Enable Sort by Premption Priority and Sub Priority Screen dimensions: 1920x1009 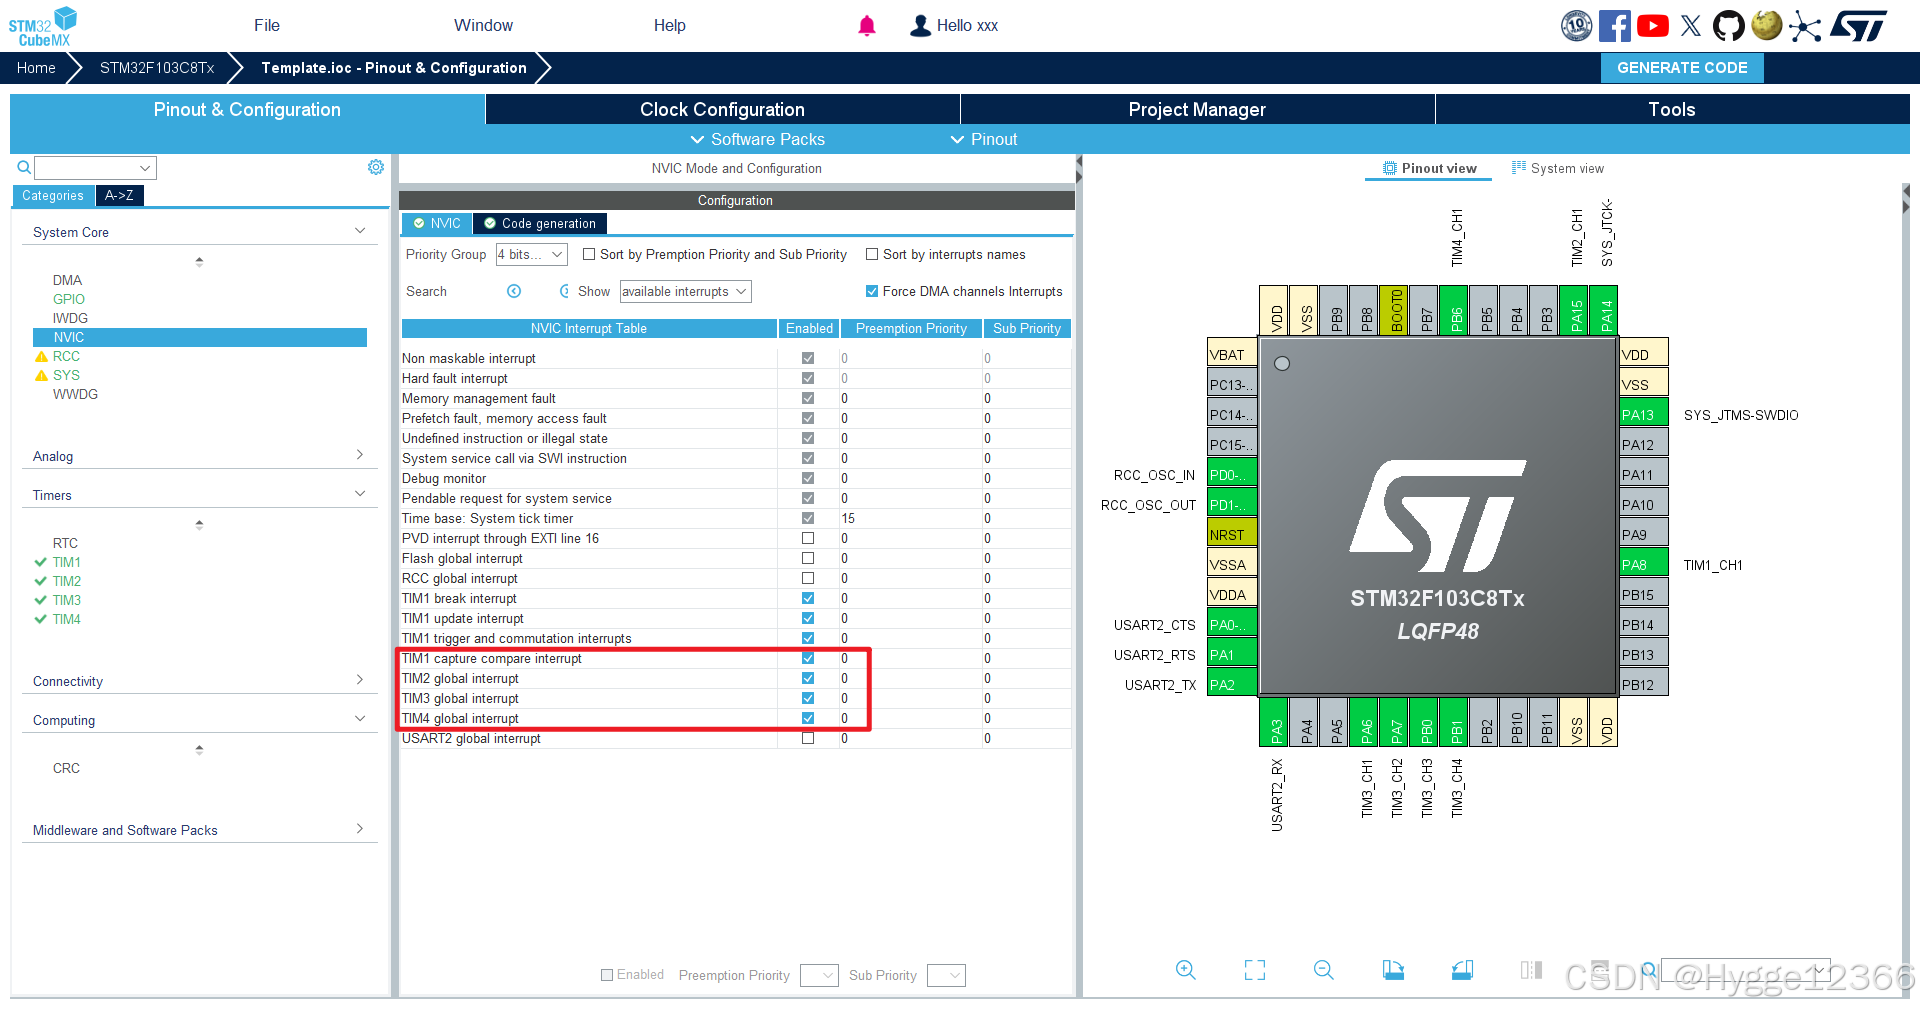tap(589, 255)
